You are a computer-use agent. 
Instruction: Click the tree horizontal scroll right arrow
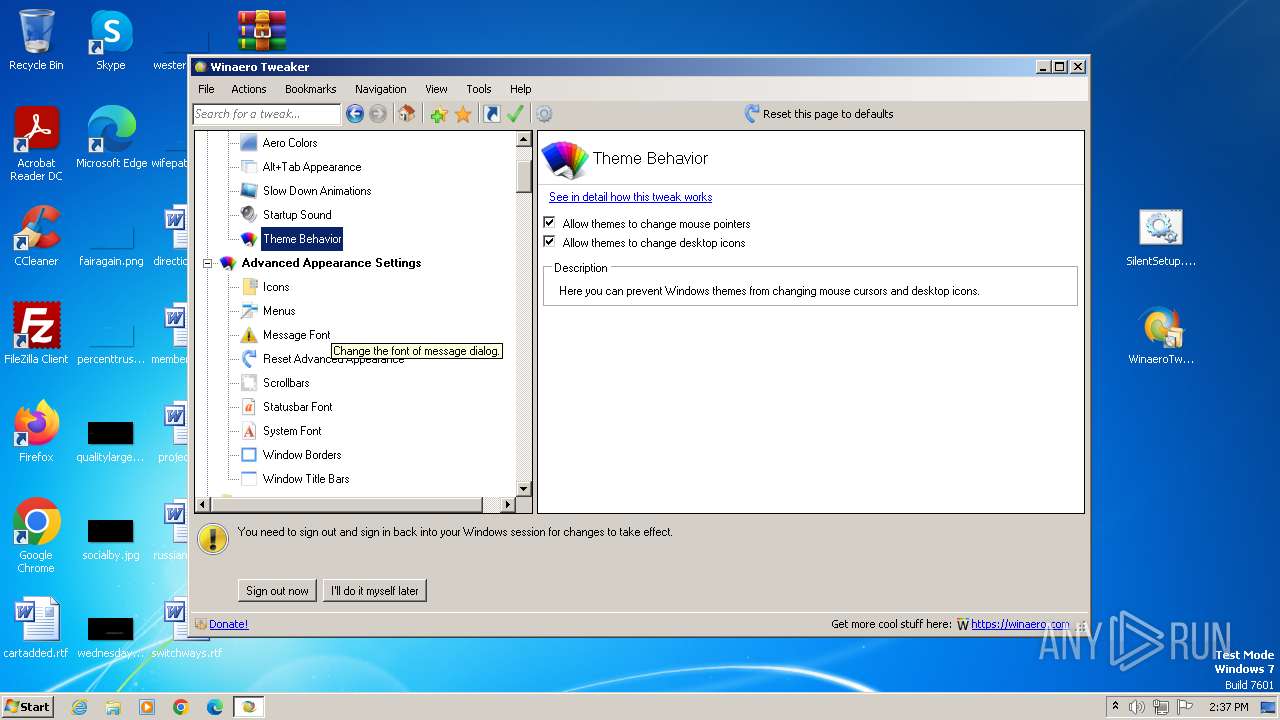pos(508,505)
